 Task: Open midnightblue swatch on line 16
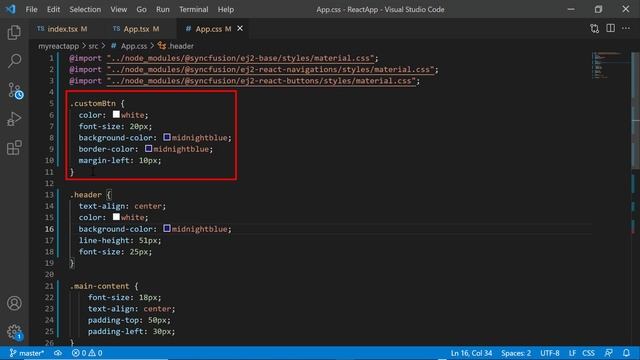pos(167,229)
